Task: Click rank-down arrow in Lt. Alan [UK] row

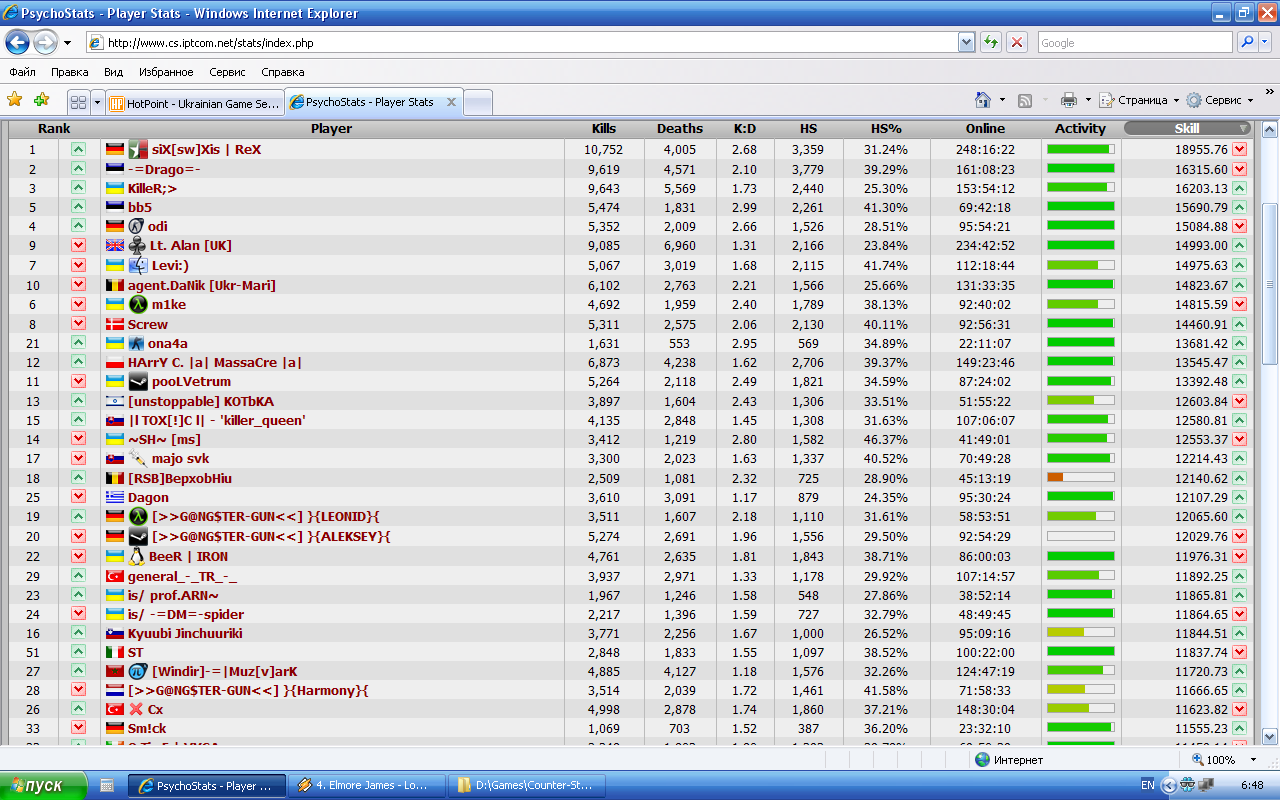Action: pos(78,246)
